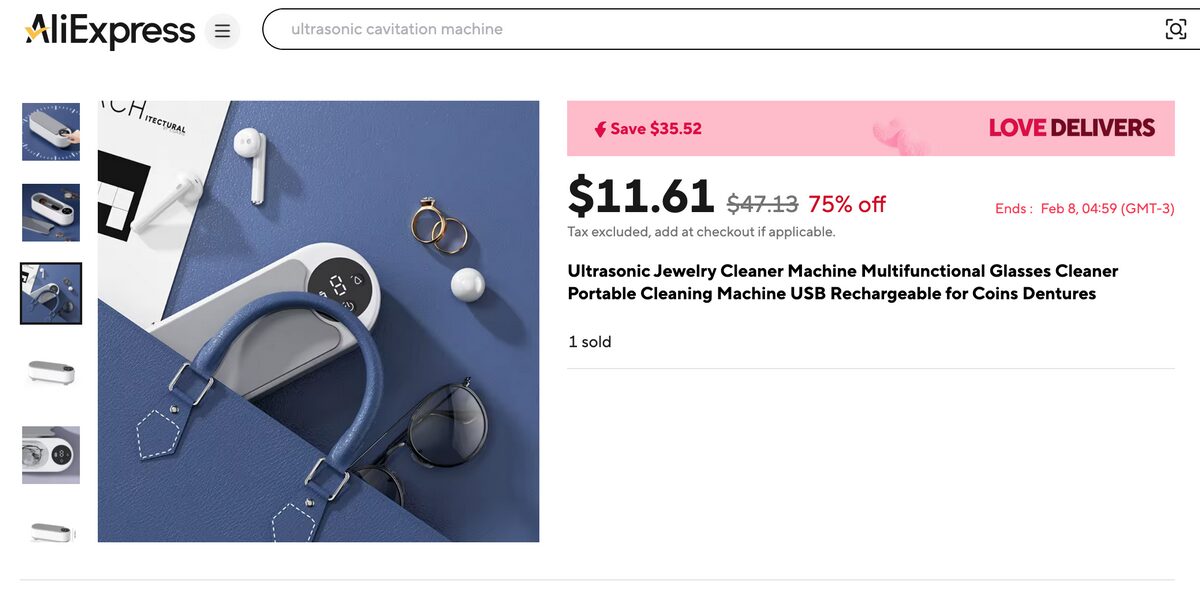Image resolution: width=1200 pixels, height=602 pixels.
Task: Click the 1 sold count
Action: (590, 342)
